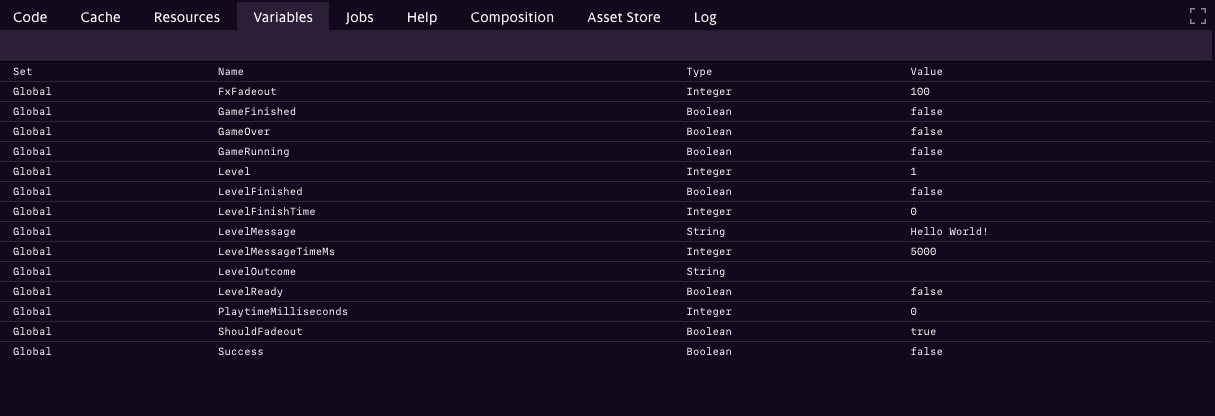Click the Hello World! LevelMessage value
1215x416 pixels.
click(x=949, y=232)
